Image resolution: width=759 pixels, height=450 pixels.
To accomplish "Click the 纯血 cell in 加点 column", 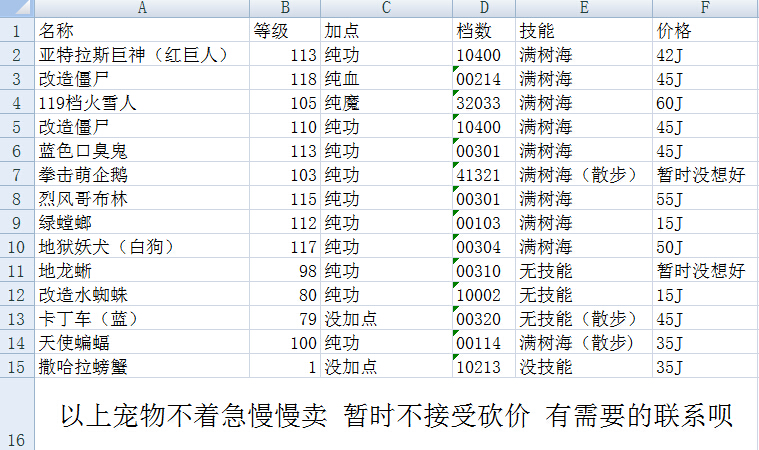I will (x=385, y=78).
